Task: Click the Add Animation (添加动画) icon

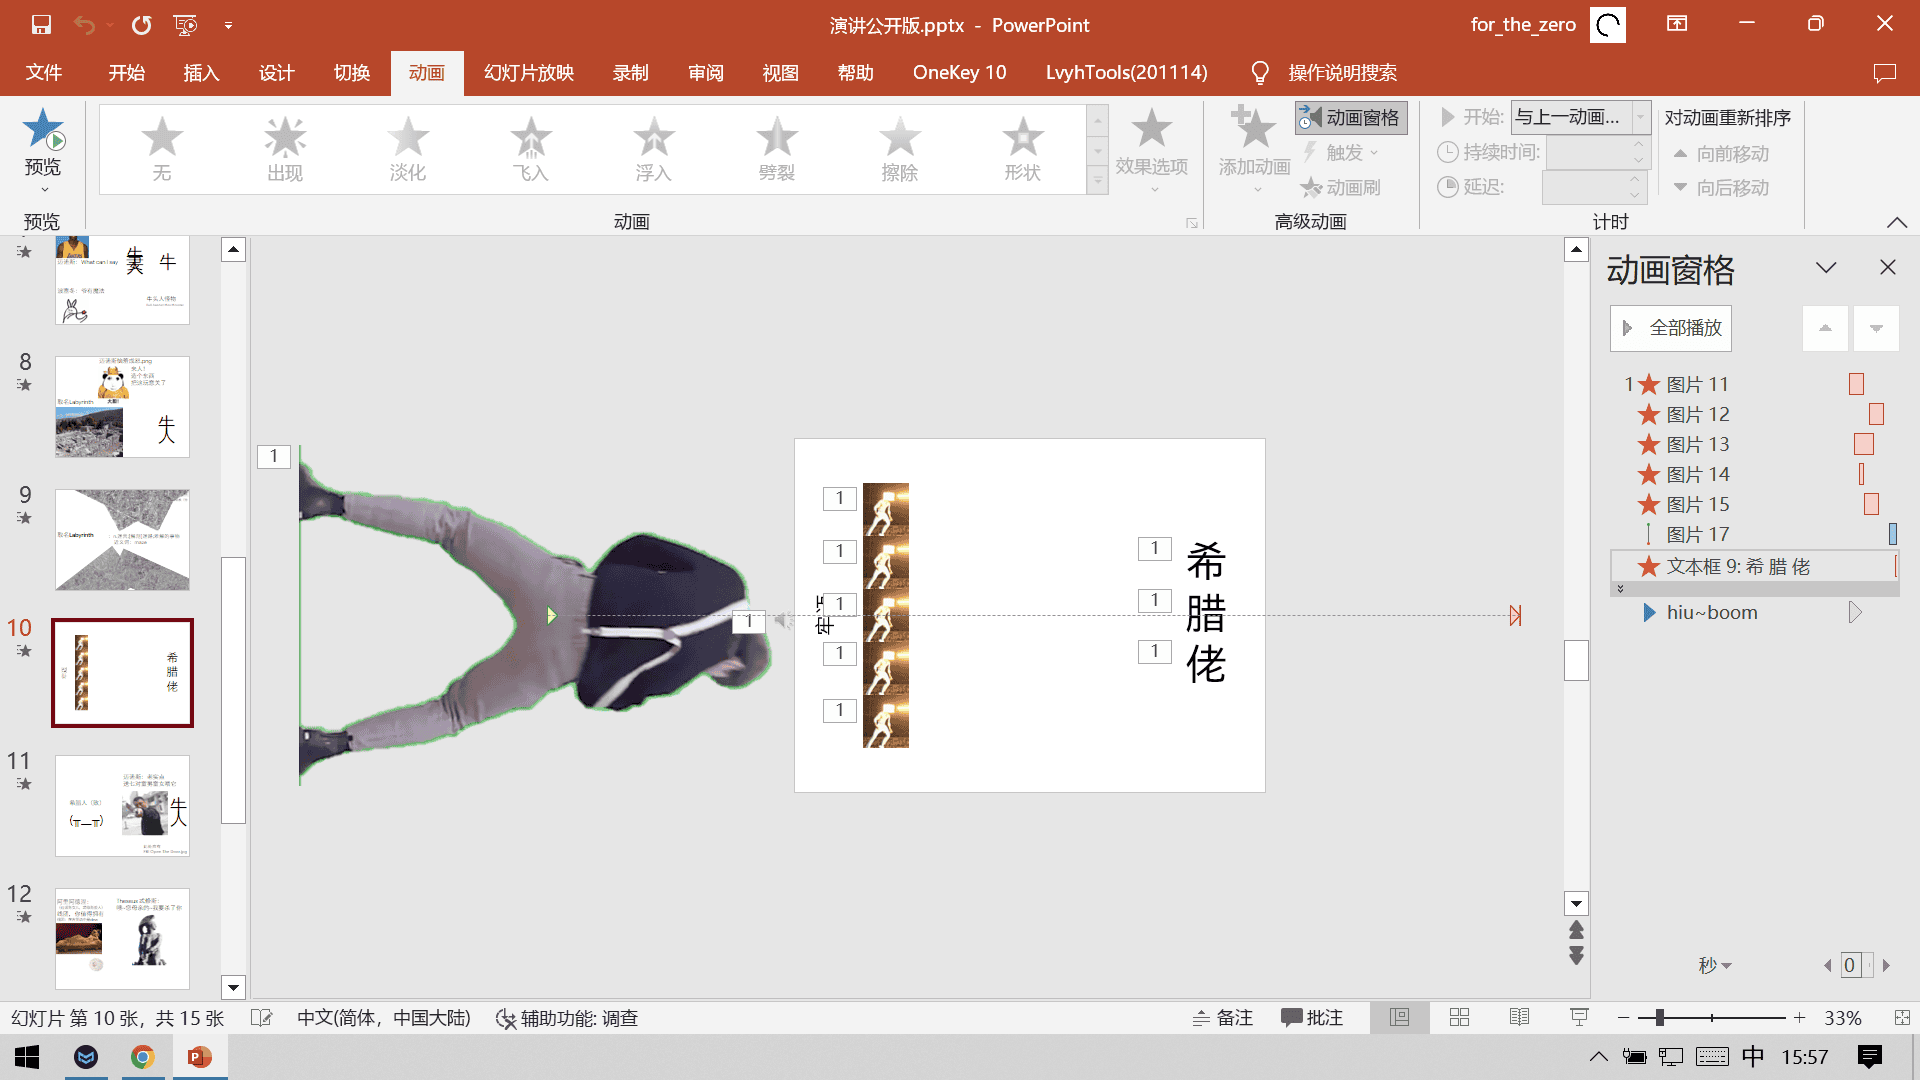Action: (x=1253, y=130)
